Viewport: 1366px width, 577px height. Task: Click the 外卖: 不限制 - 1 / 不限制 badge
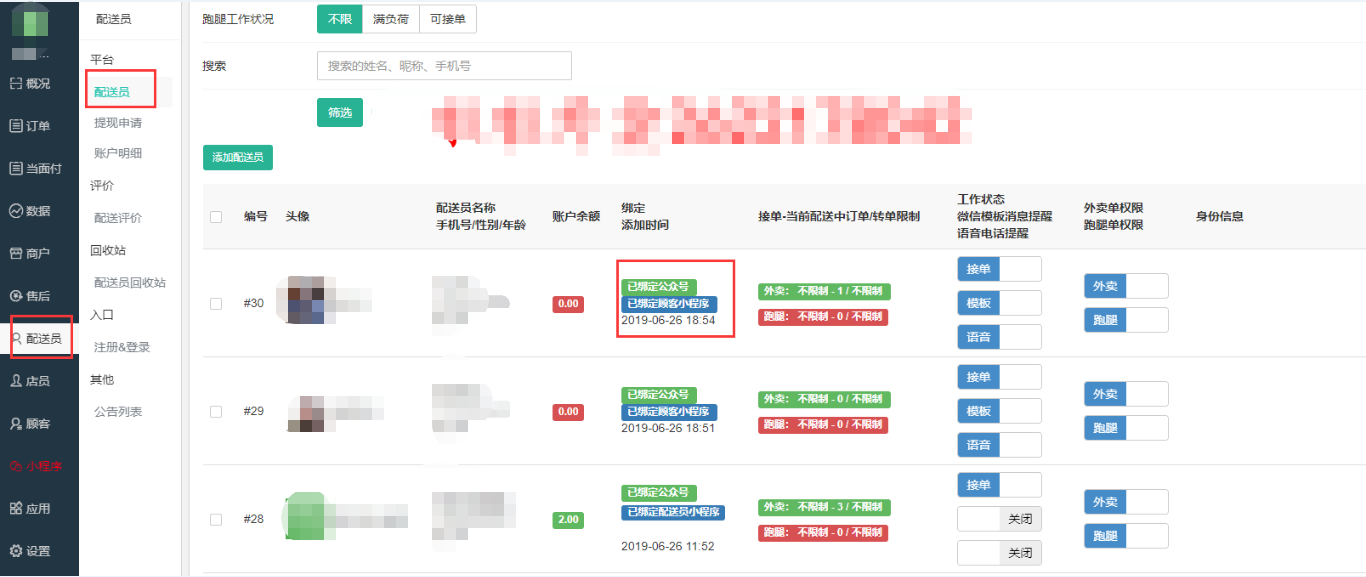click(x=824, y=291)
